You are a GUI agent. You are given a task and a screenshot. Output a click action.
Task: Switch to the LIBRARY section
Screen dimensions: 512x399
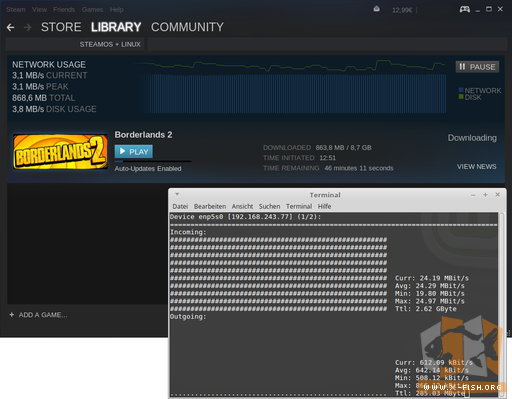[x=116, y=27]
